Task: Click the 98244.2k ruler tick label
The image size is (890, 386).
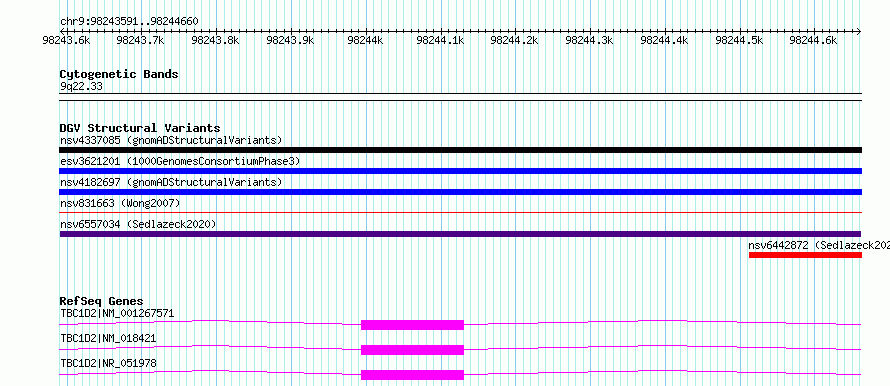Action: point(515,40)
